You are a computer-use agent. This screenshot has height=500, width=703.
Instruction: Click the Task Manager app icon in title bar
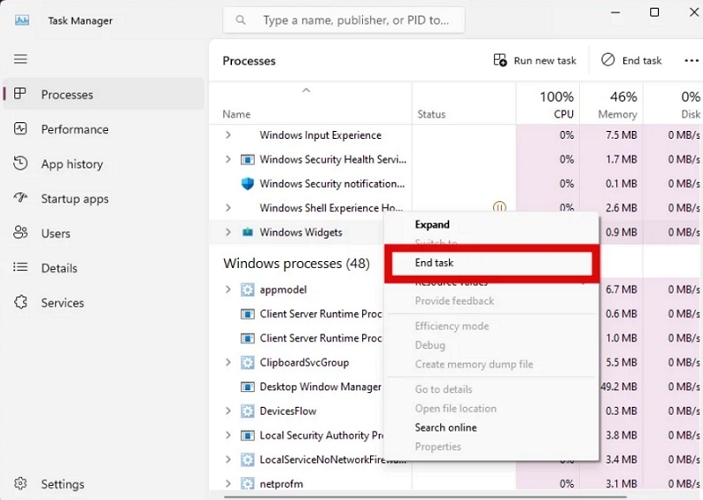(22, 20)
